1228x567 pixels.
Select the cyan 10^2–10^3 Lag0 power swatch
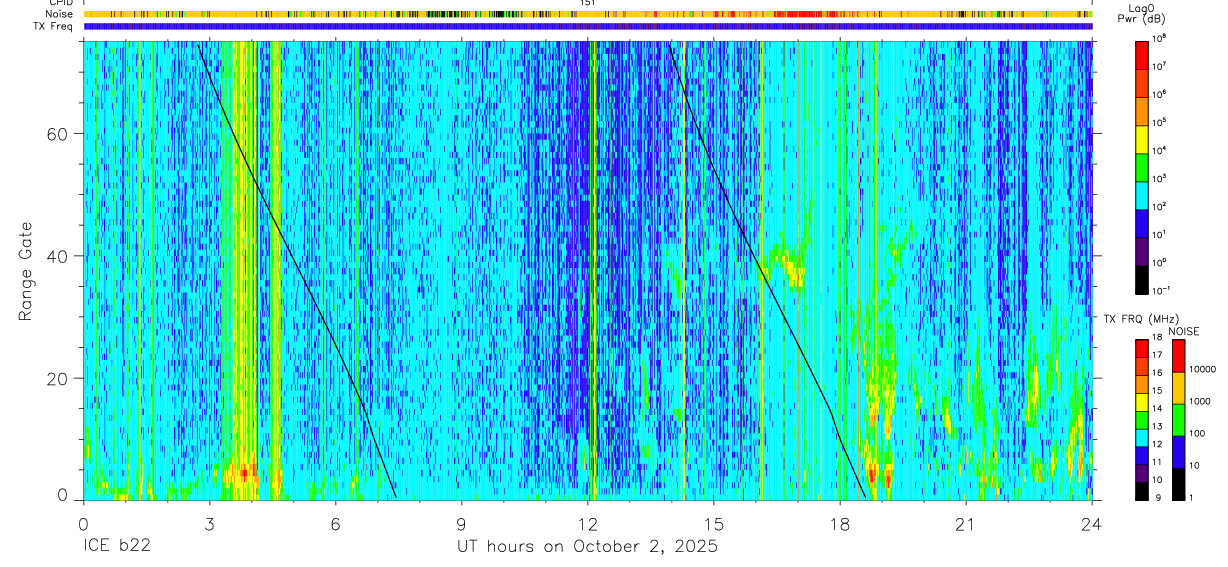tap(1143, 194)
